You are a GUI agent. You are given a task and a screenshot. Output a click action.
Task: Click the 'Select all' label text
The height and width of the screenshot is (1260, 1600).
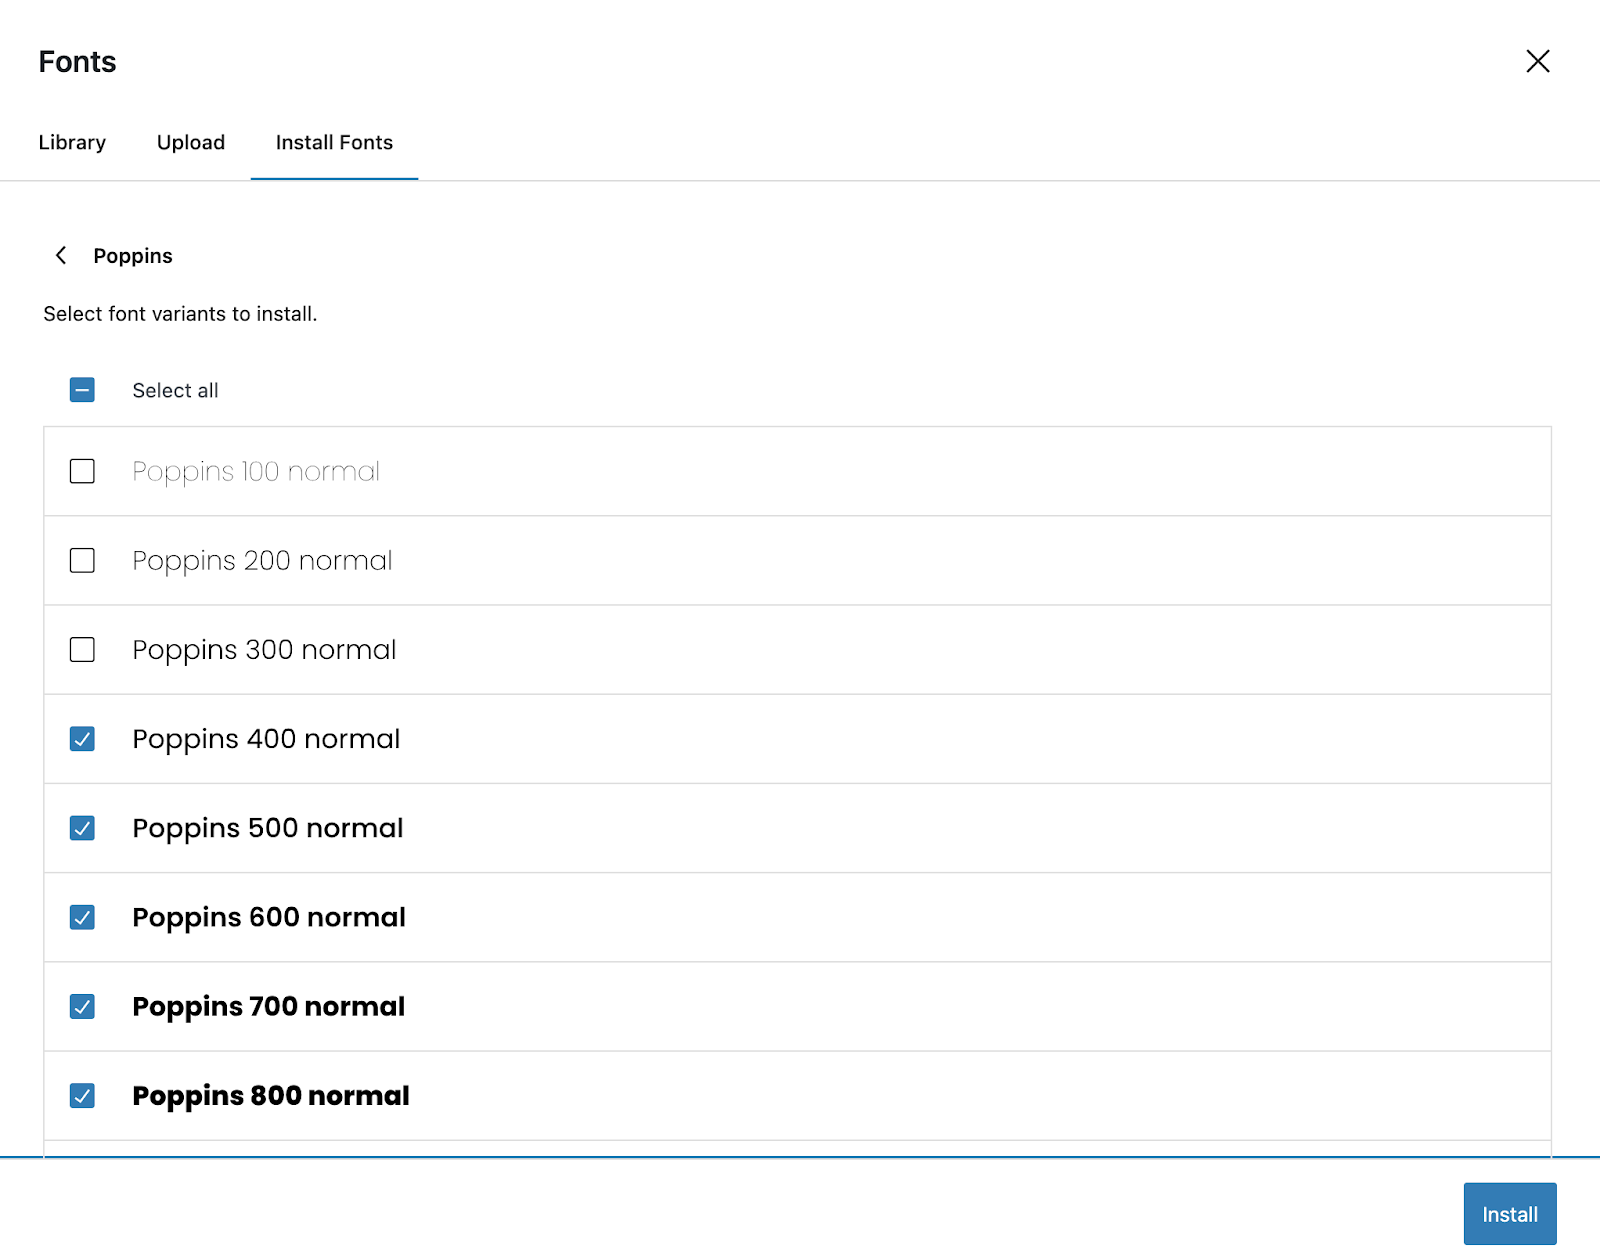click(x=175, y=390)
